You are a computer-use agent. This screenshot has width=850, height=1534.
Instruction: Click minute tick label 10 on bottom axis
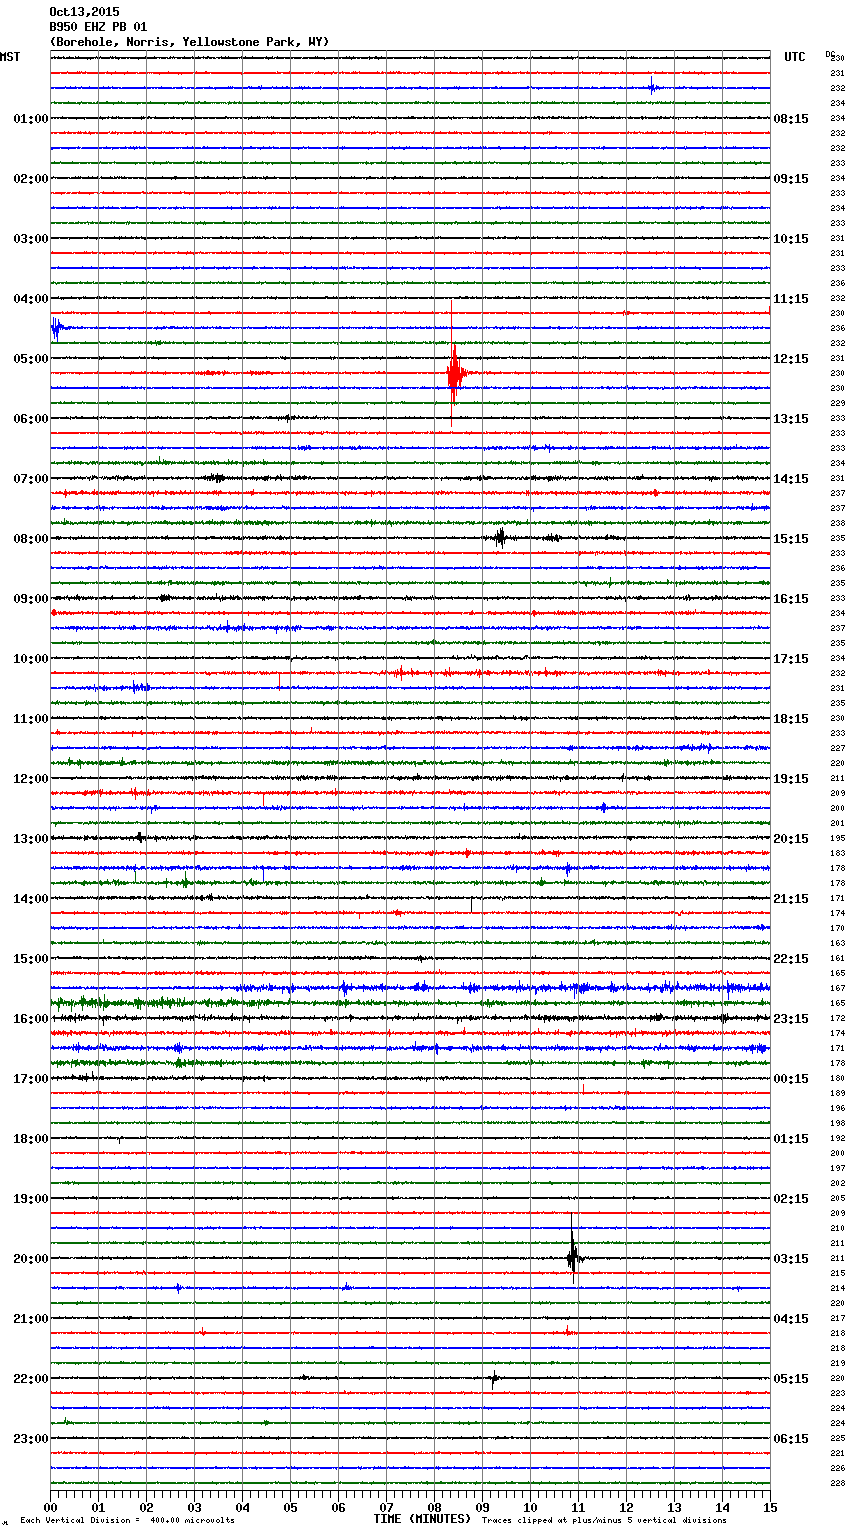[530, 1507]
